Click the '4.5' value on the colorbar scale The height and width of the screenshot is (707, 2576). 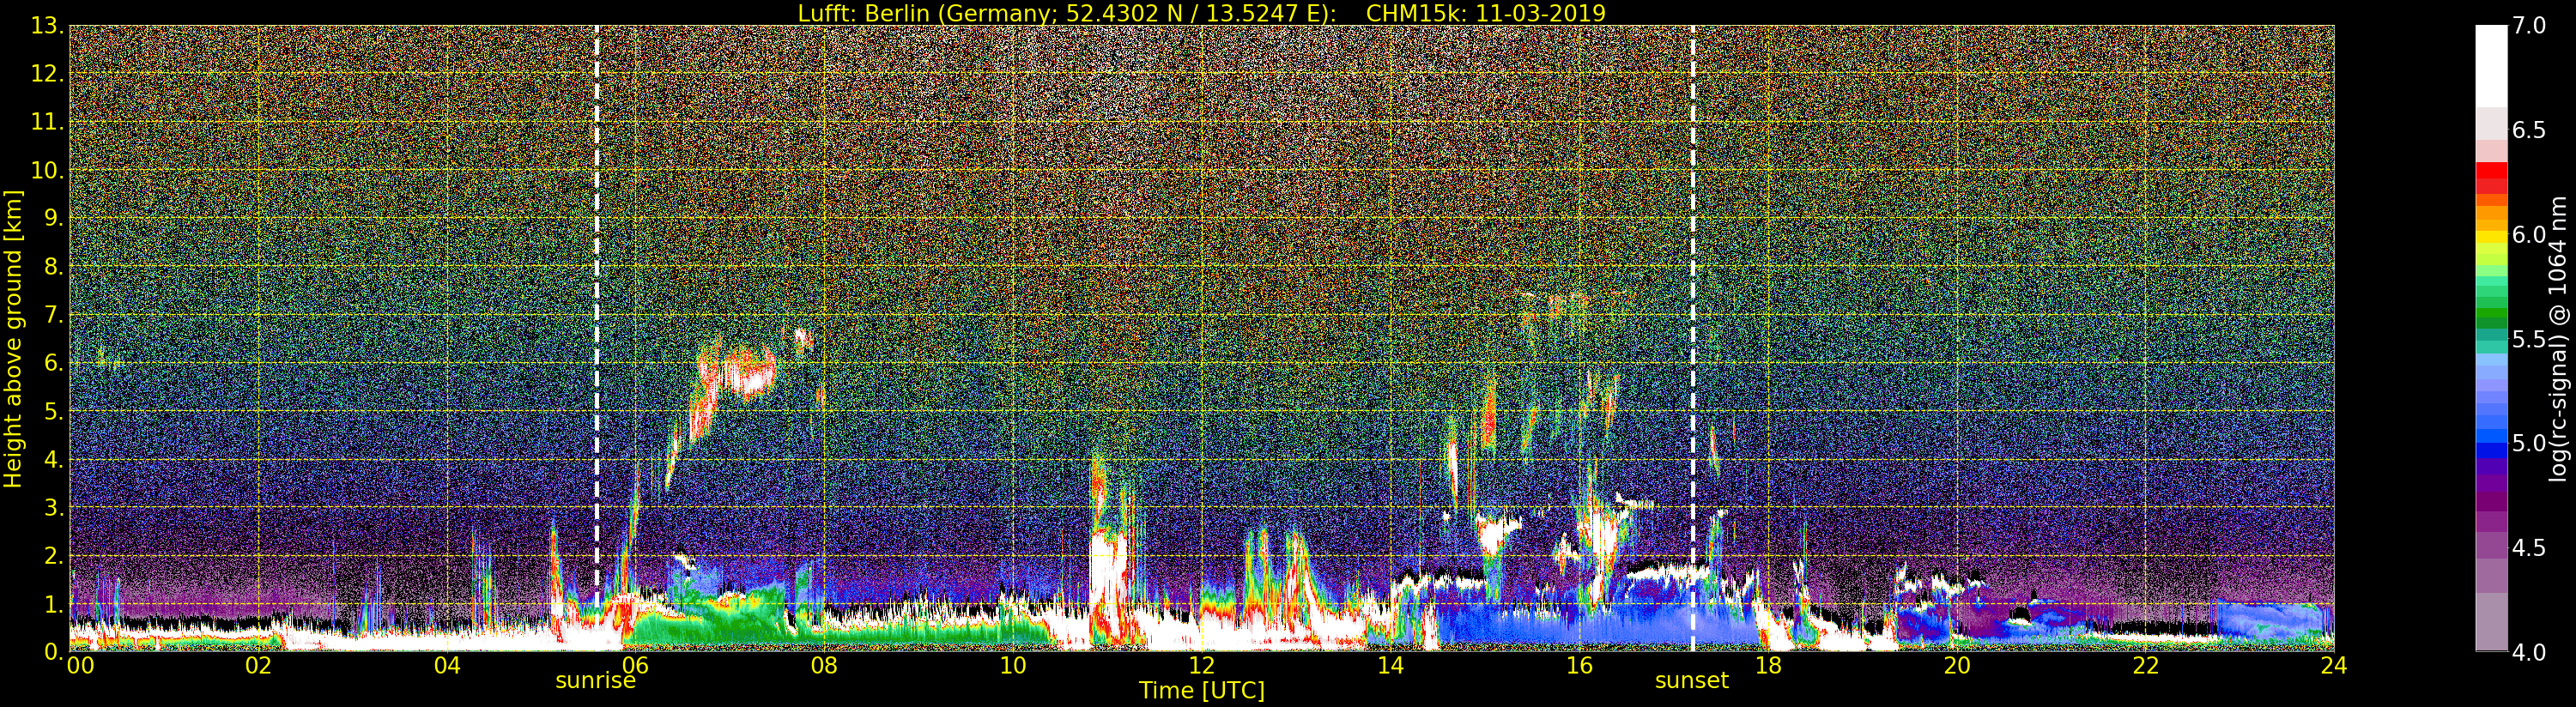coord(2530,548)
